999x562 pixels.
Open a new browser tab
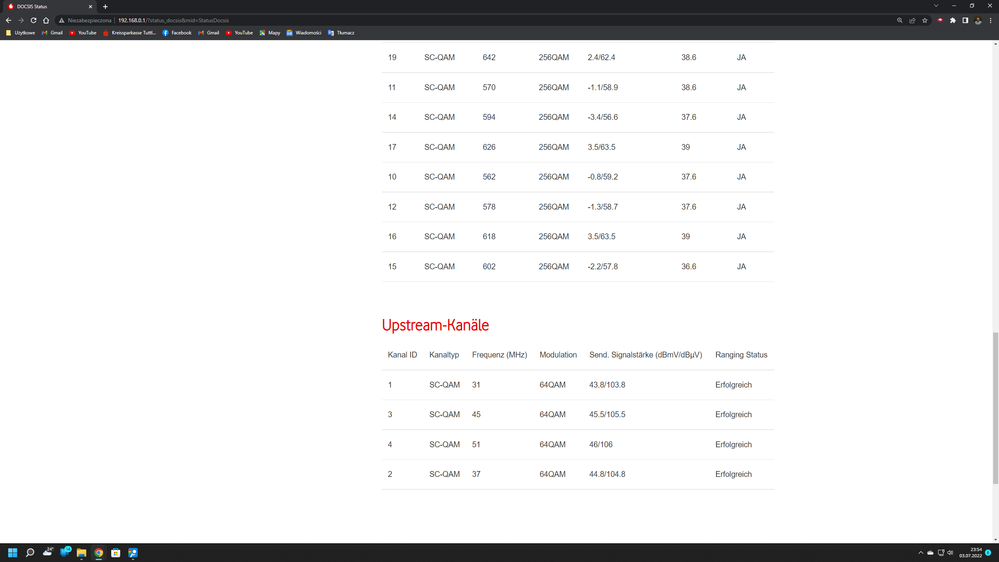point(105,6)
